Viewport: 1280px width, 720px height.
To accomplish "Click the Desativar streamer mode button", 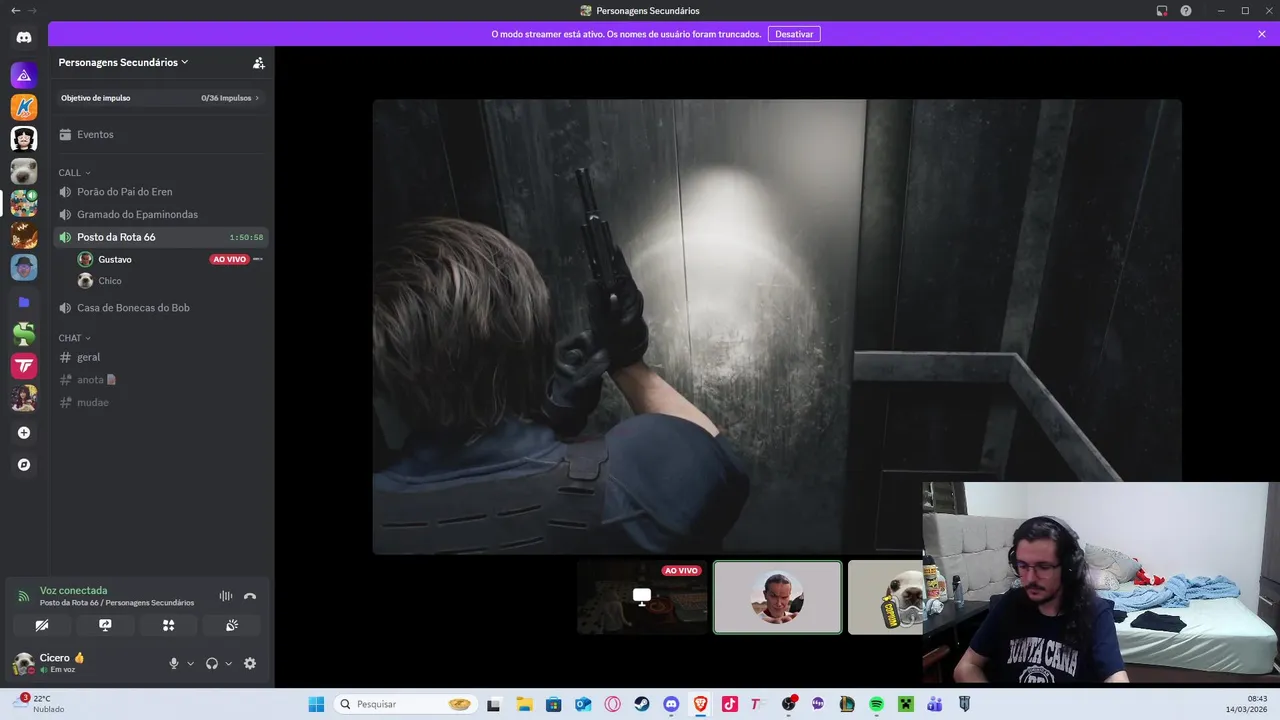I will point(794,34).
